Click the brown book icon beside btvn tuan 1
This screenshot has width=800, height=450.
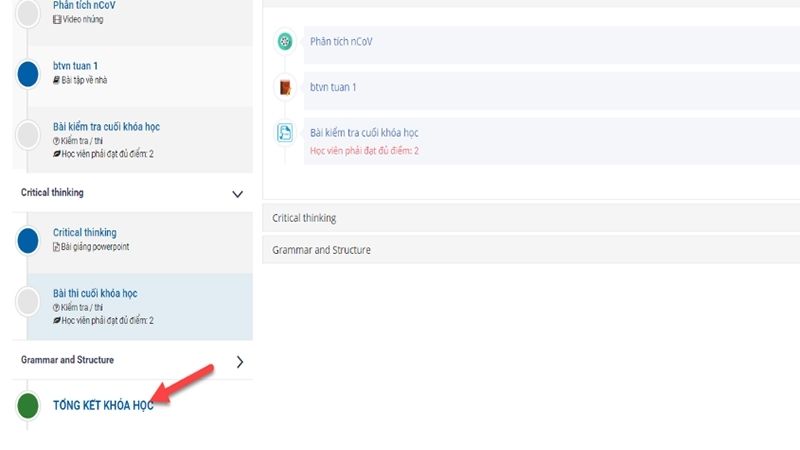285,87
